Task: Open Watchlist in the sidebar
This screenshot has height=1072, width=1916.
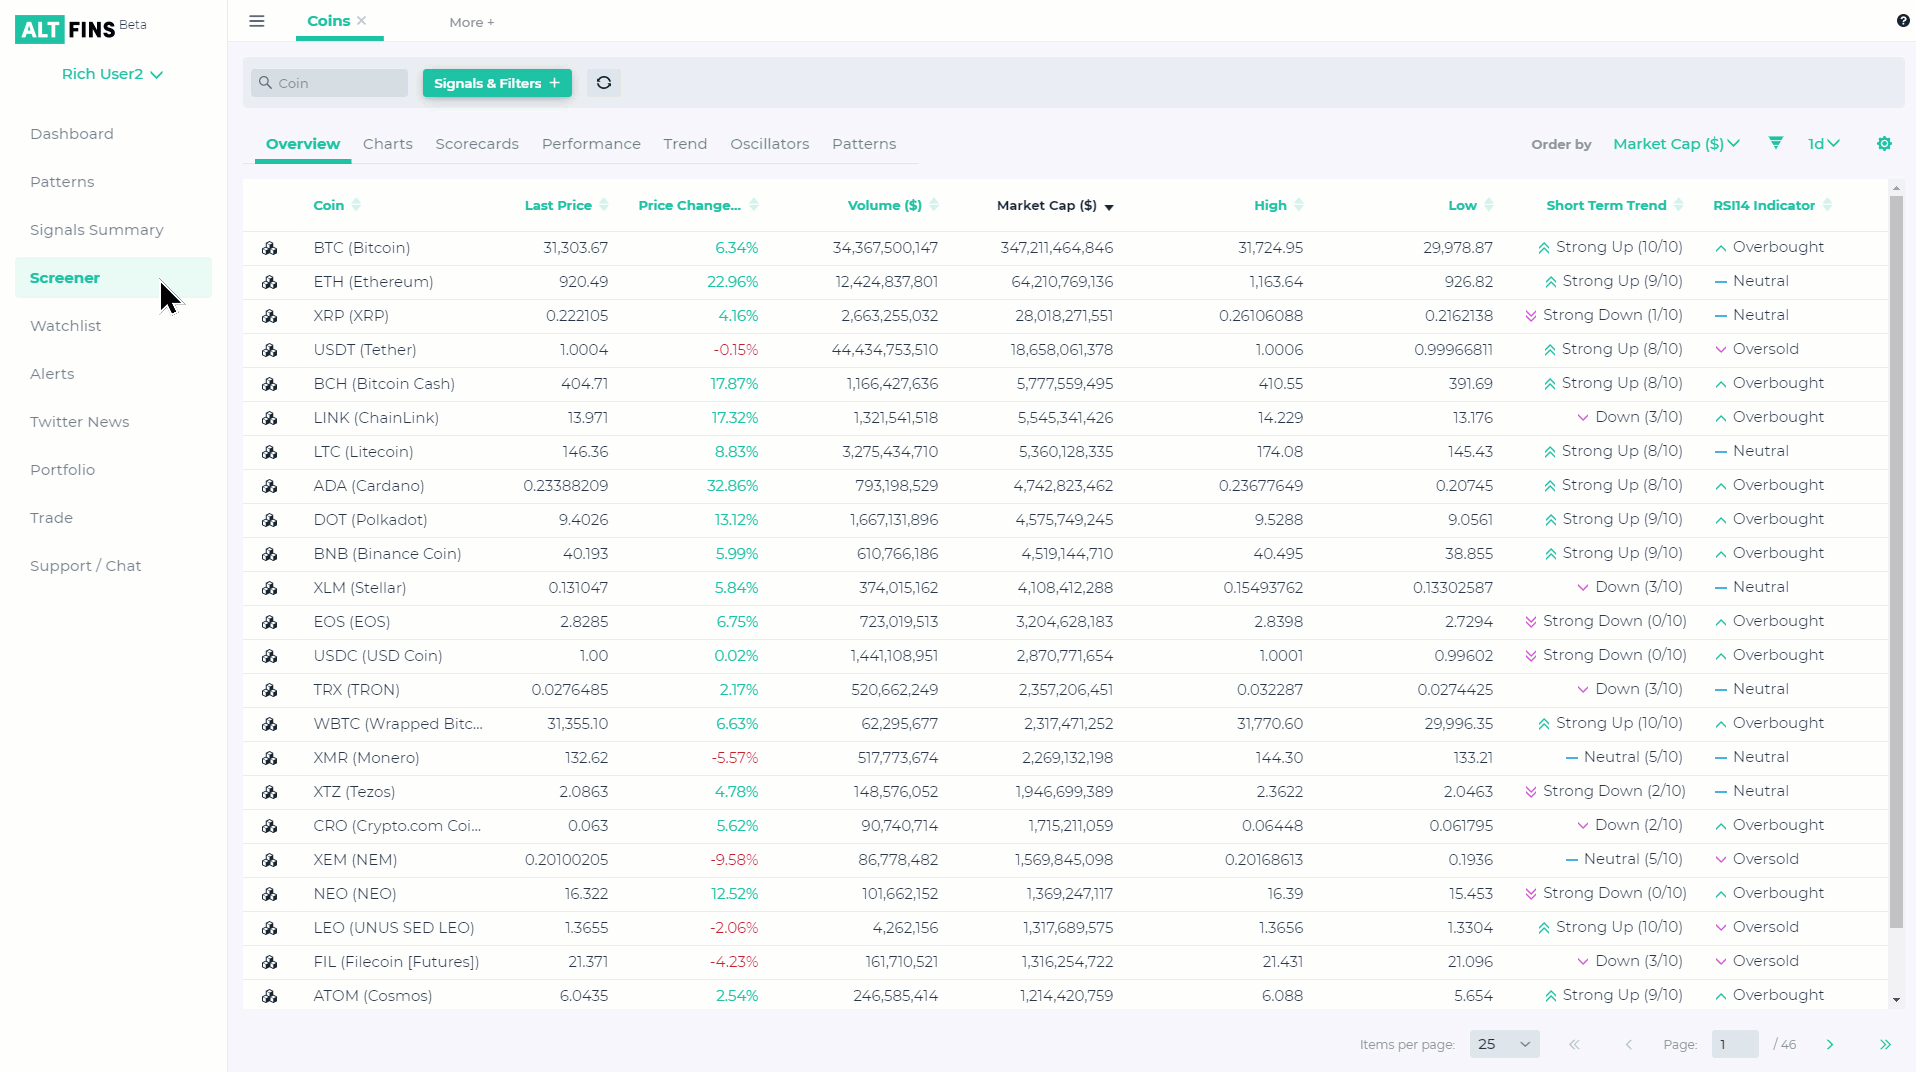Action: point(66,326)
